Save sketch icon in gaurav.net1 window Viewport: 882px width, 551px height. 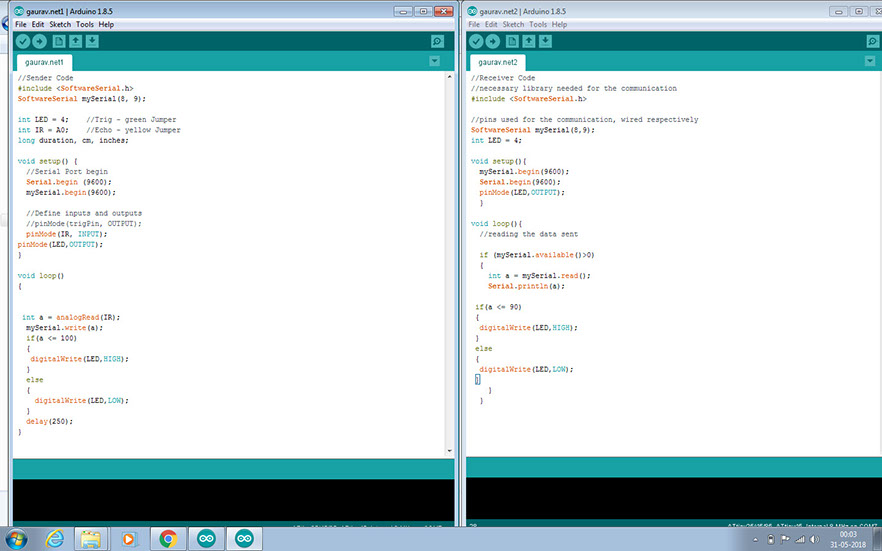pyautogui.click(x=92, y=41)
